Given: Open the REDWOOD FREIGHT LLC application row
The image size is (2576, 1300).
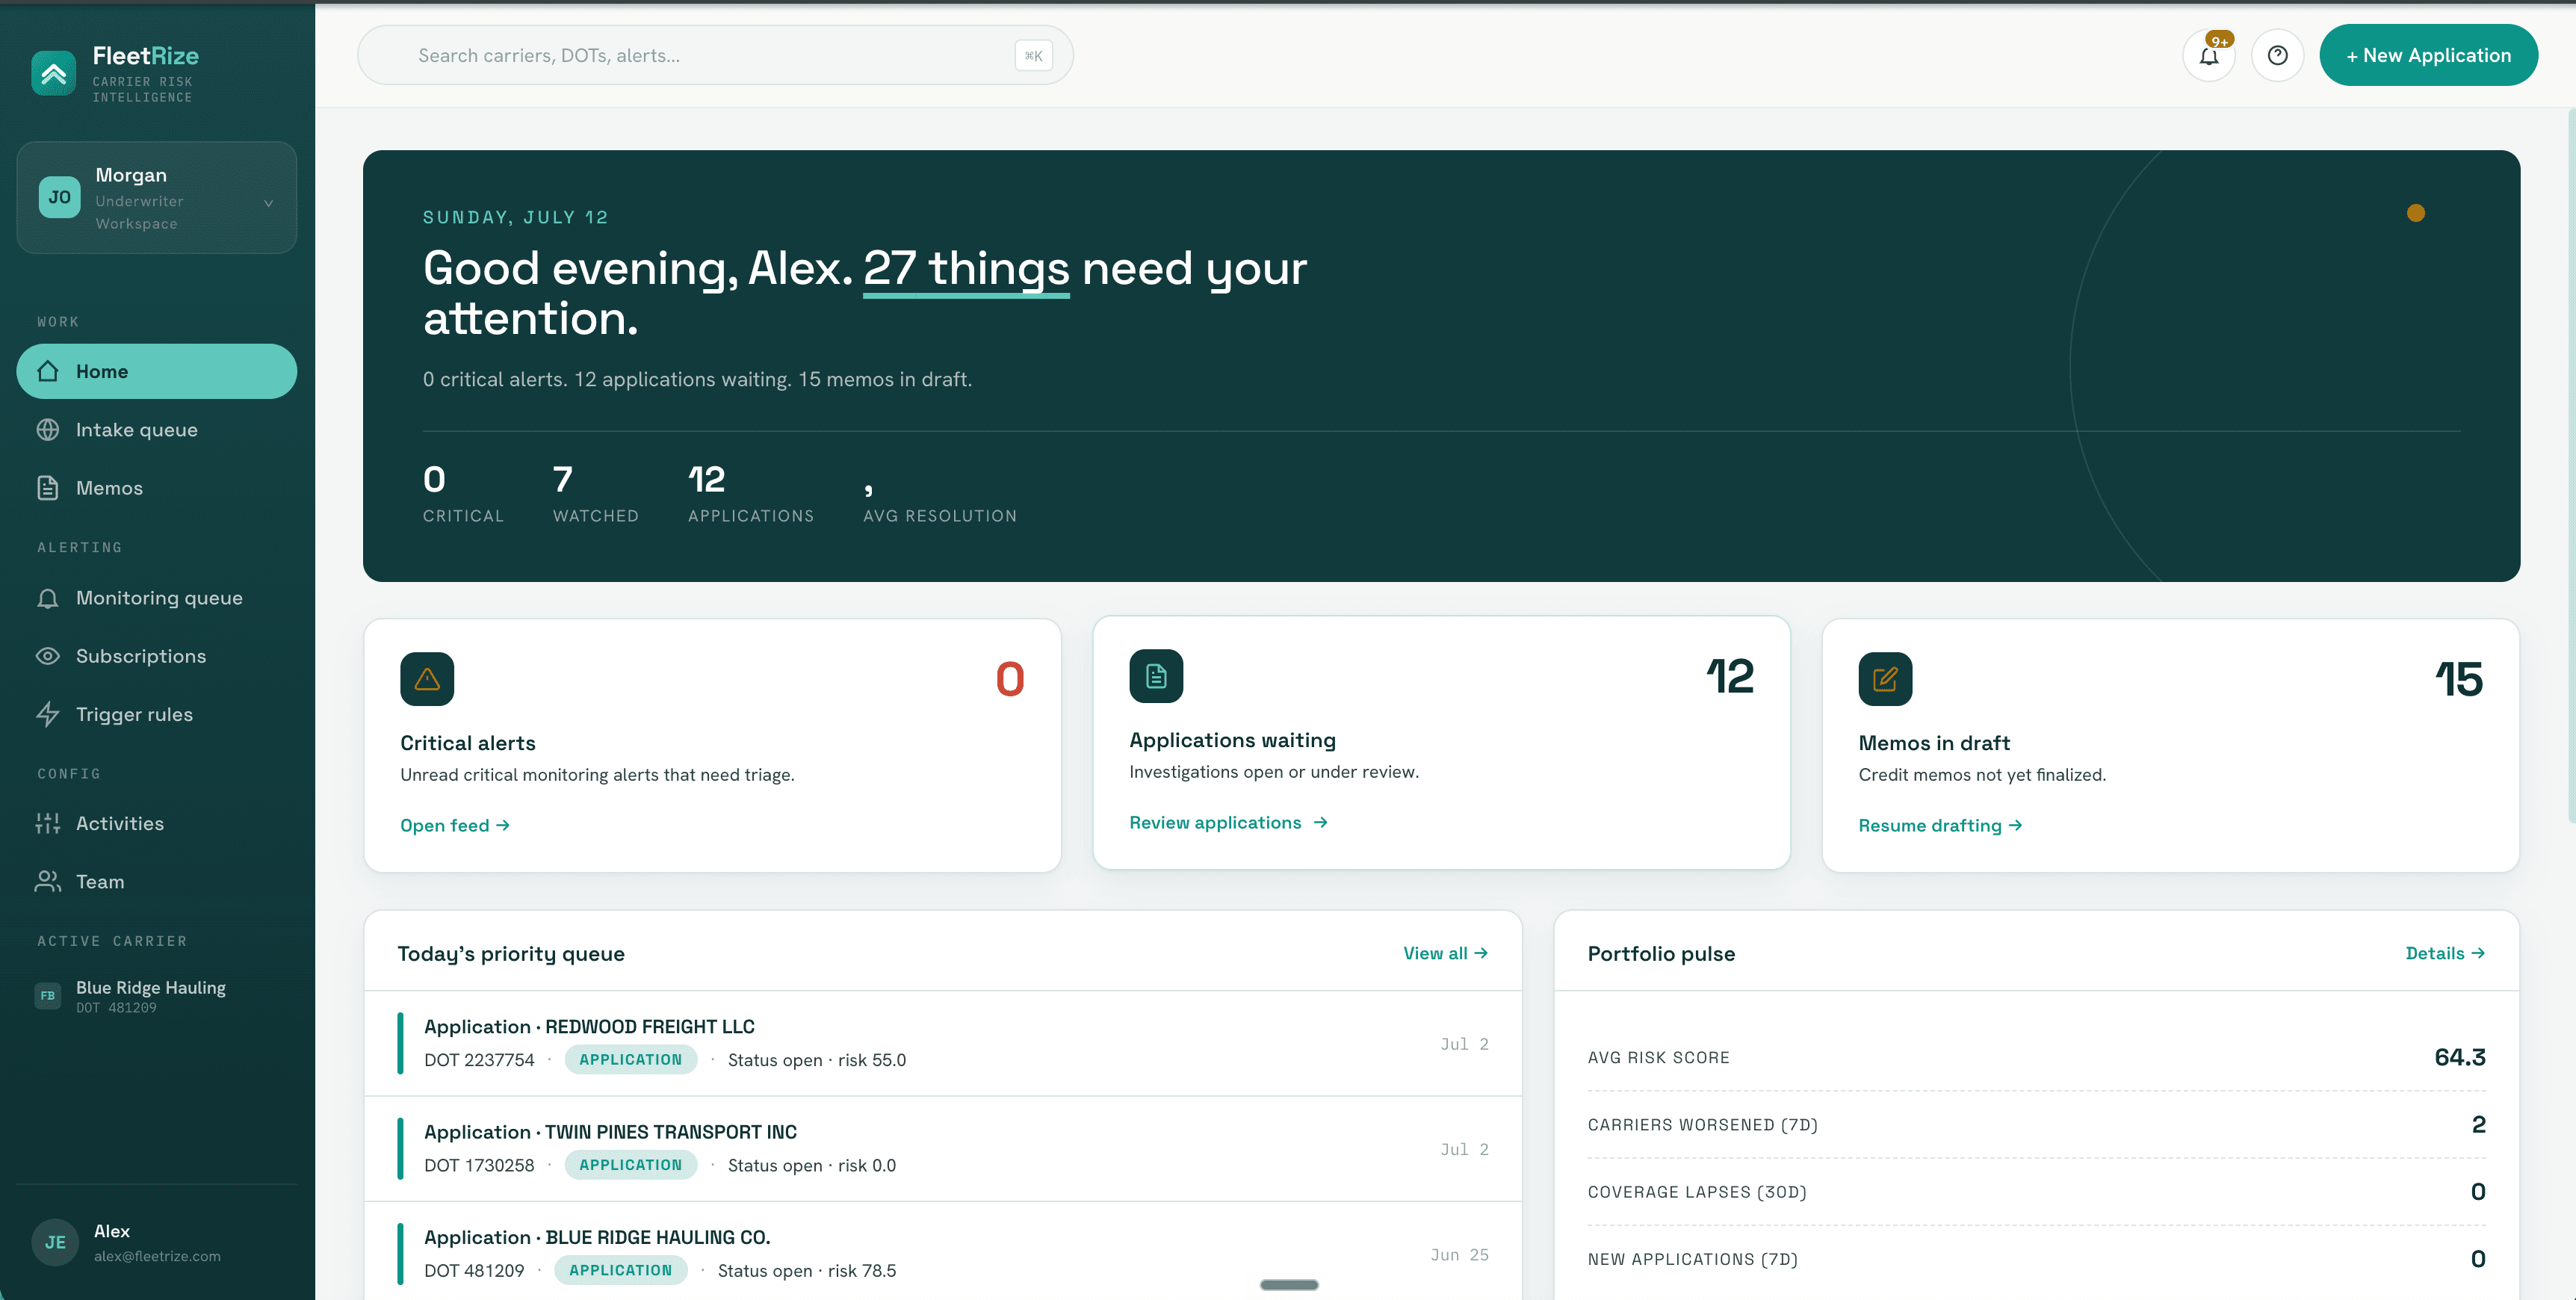Looking at the screenshot, I should [943, 1043].
